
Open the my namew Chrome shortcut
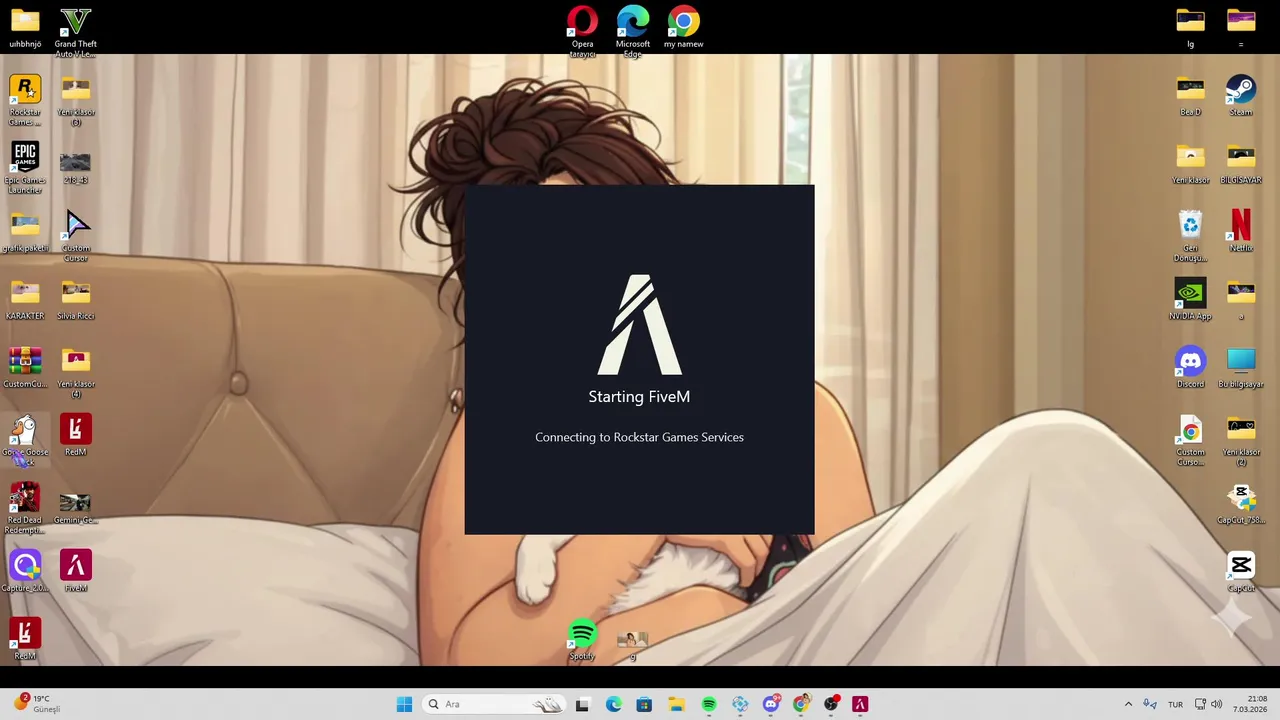click(683, 28)
